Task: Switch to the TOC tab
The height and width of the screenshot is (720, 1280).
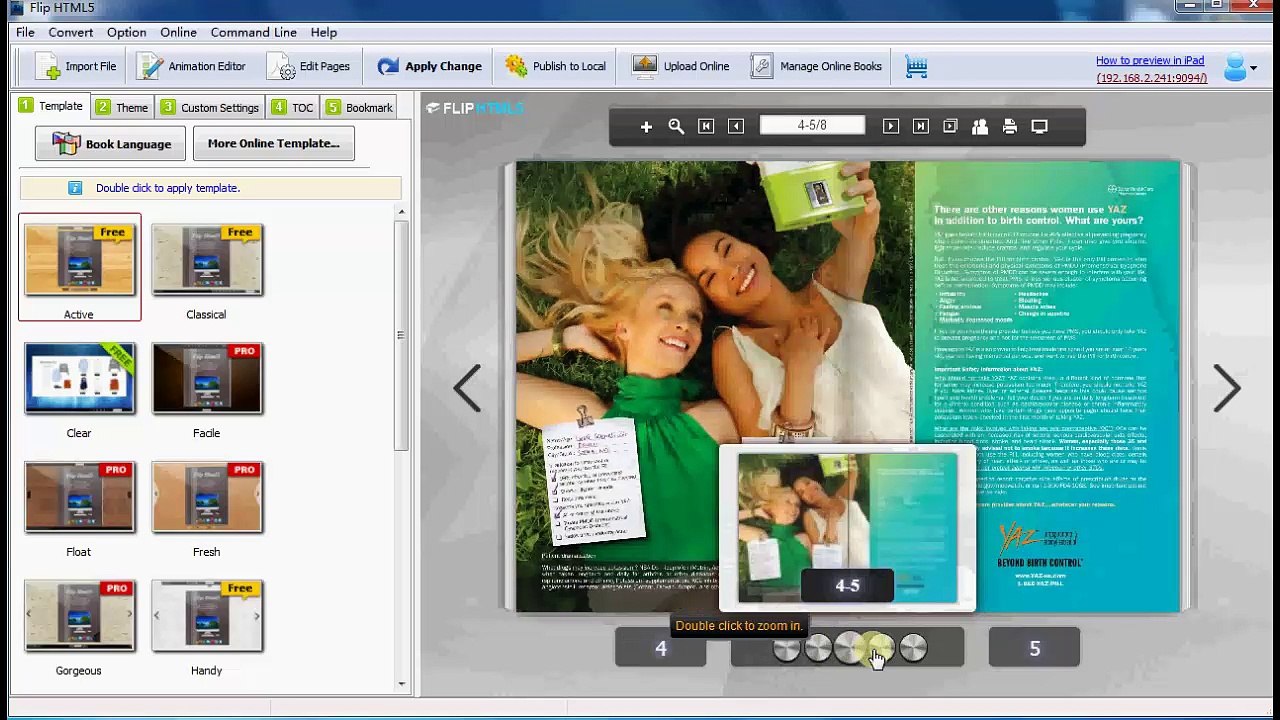Action: click(292, 107)
